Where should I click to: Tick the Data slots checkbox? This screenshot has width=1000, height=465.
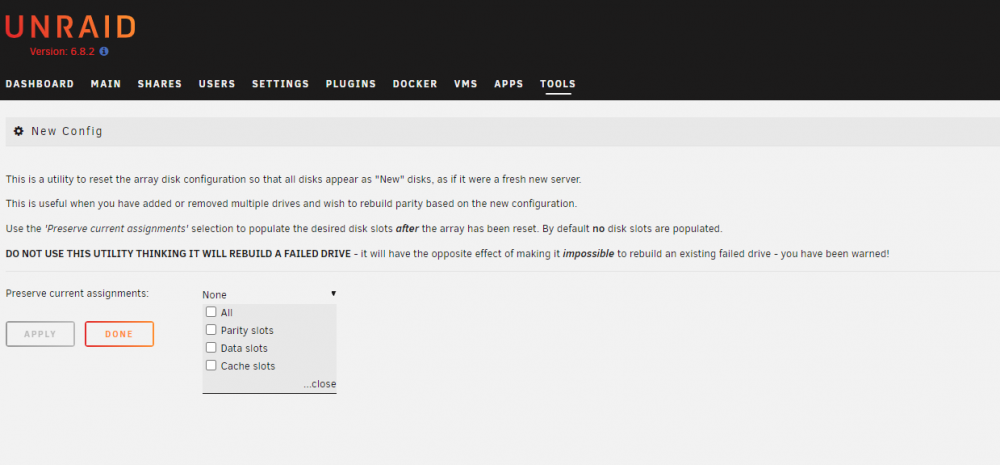point(211,348)
